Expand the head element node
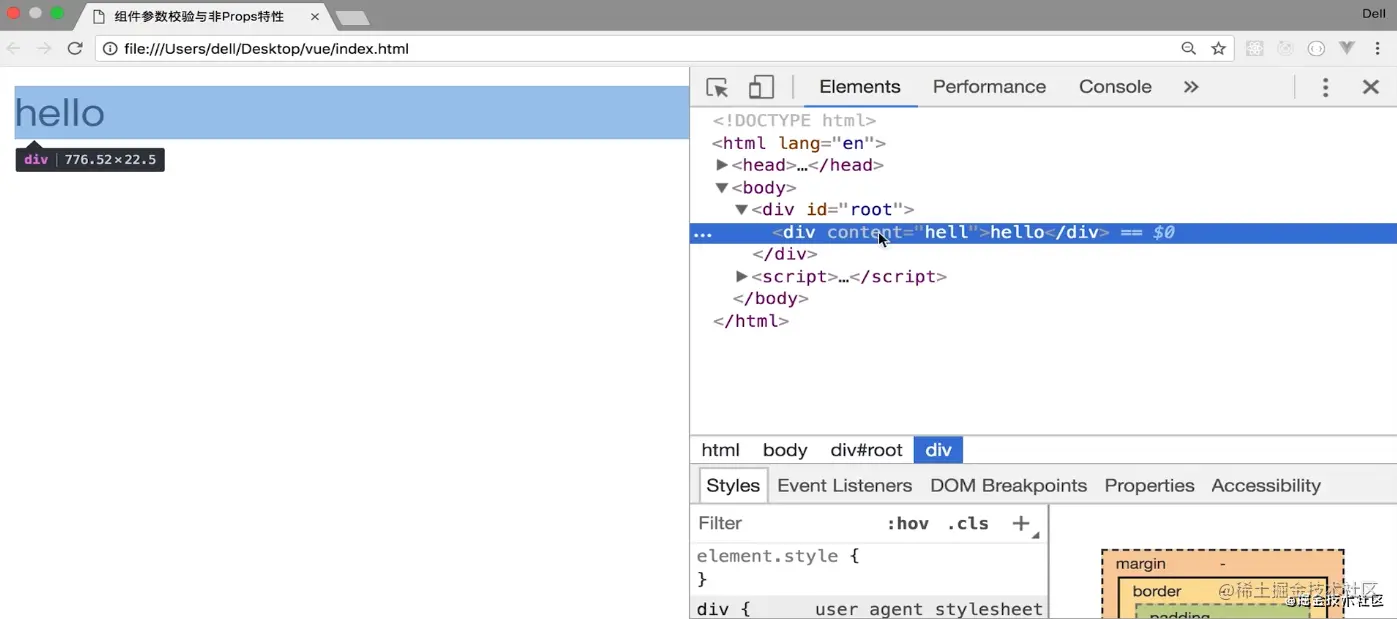The width and height of the screenshot is (1397, 619). pos(722,165)
